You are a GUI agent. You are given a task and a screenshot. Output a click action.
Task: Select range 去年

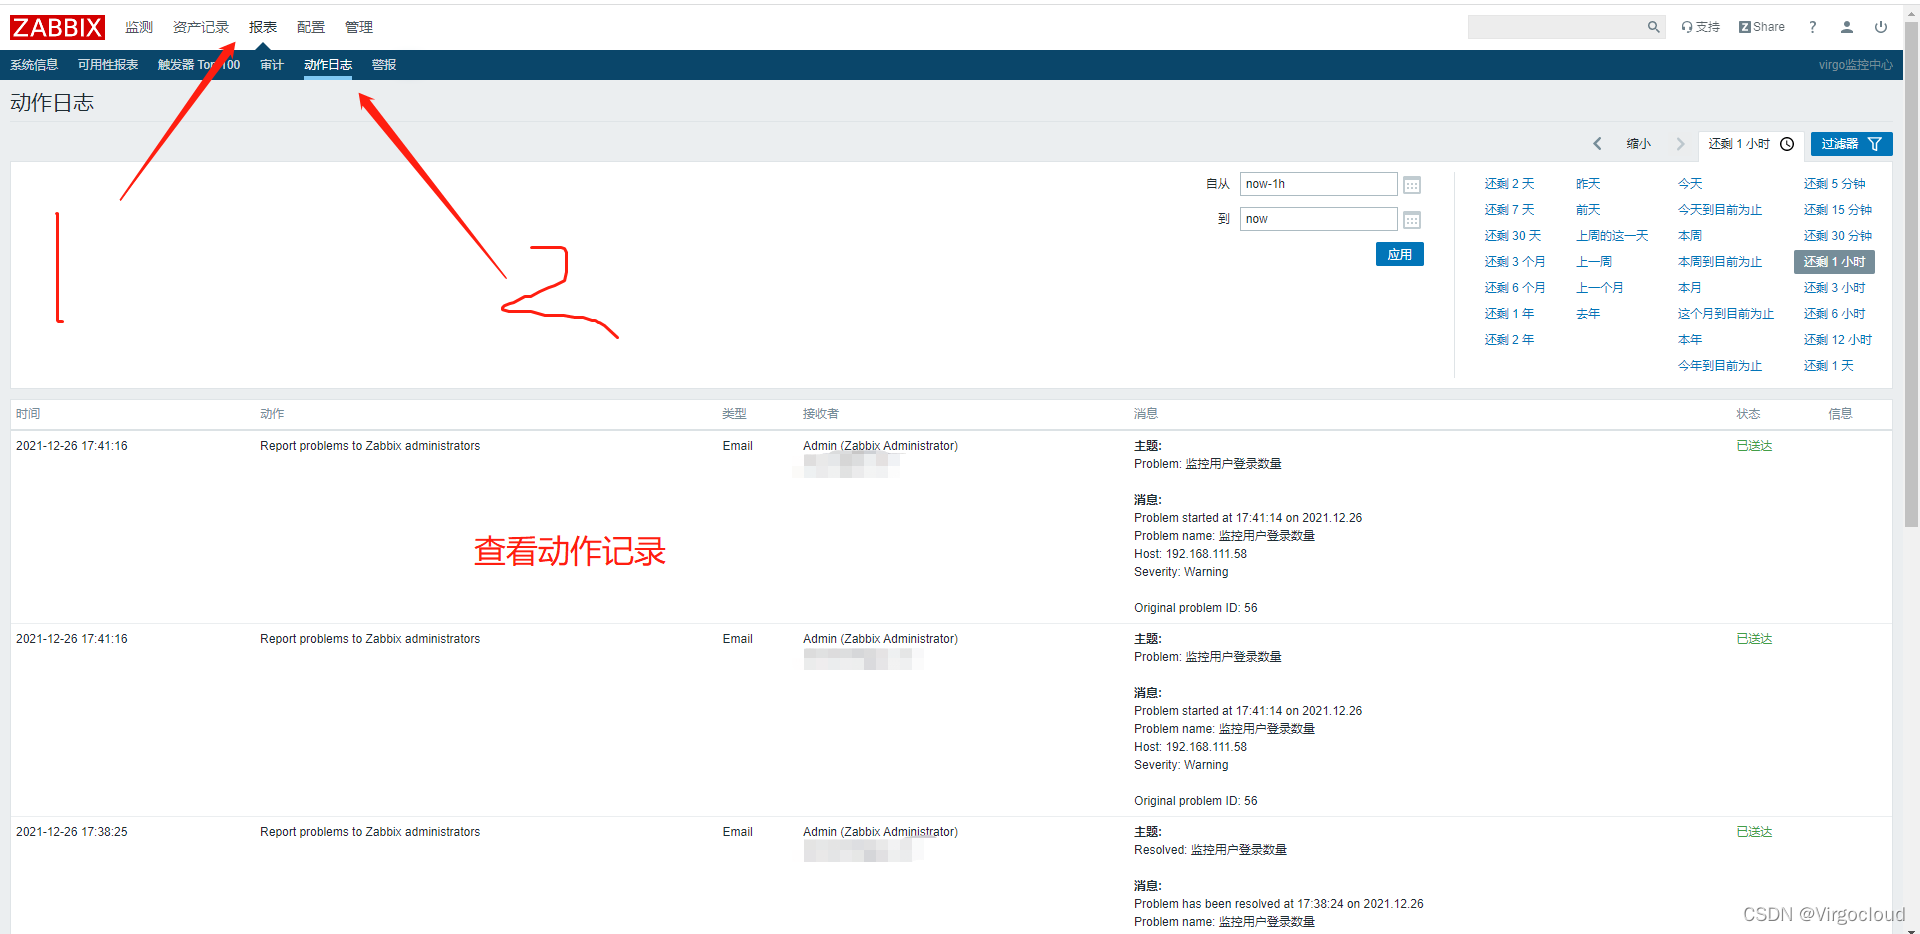[x=1588, y=314]
